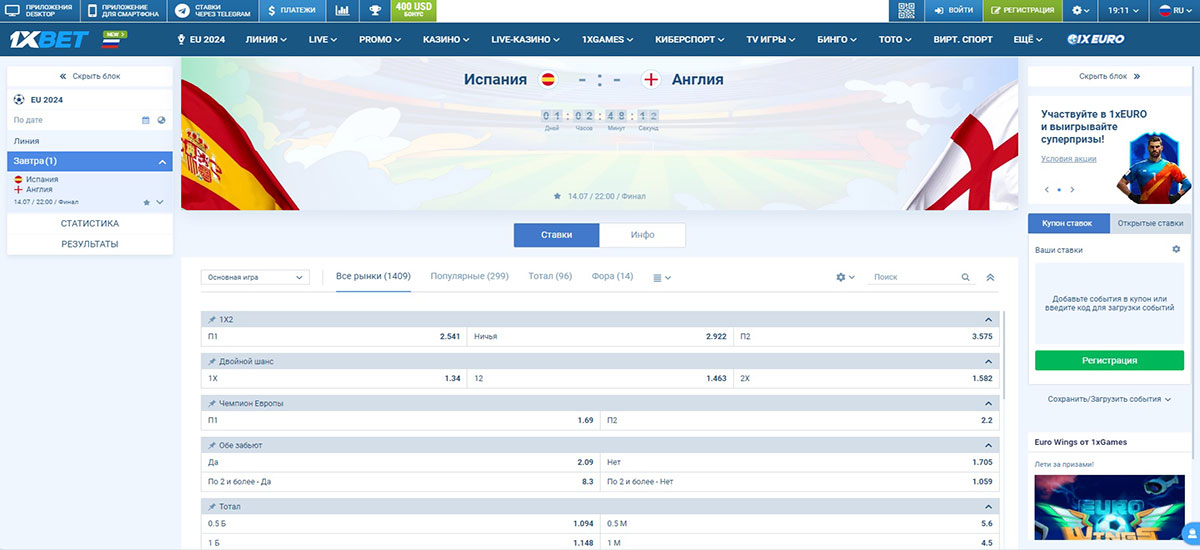
Task: Favorite the Испания–Англия match in sidebar
Action: 147,202
